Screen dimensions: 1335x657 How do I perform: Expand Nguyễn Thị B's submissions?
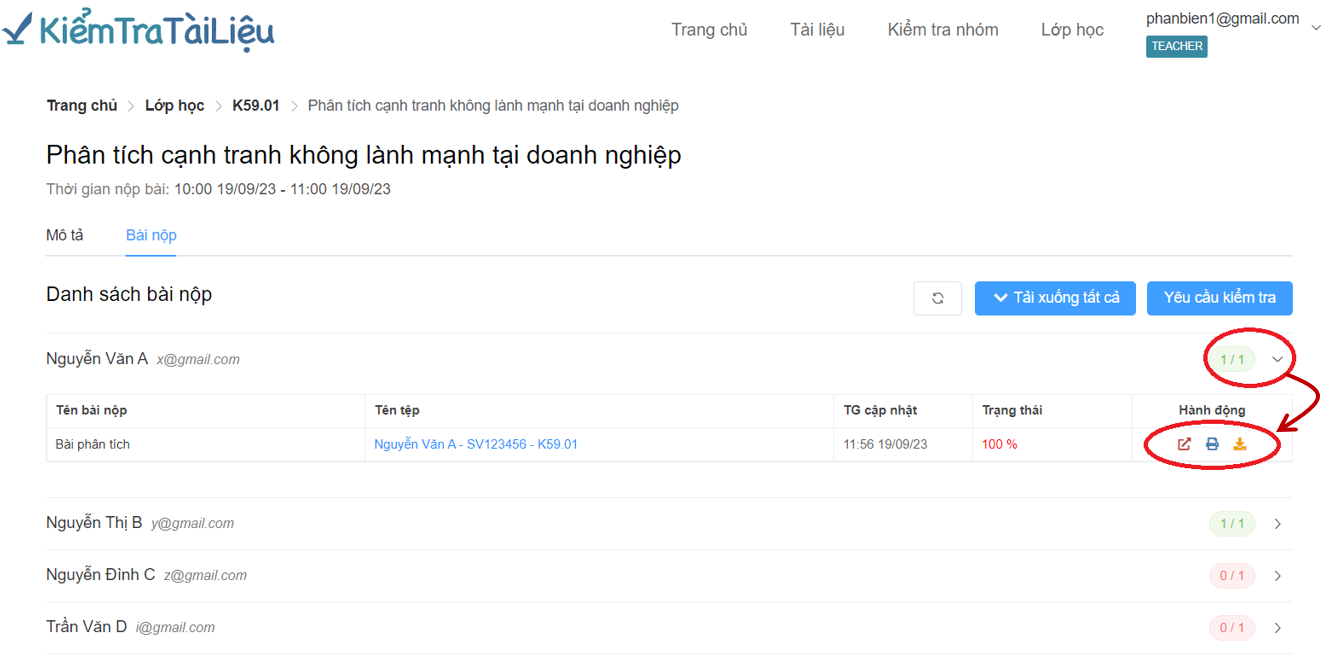click(1278, 524)
